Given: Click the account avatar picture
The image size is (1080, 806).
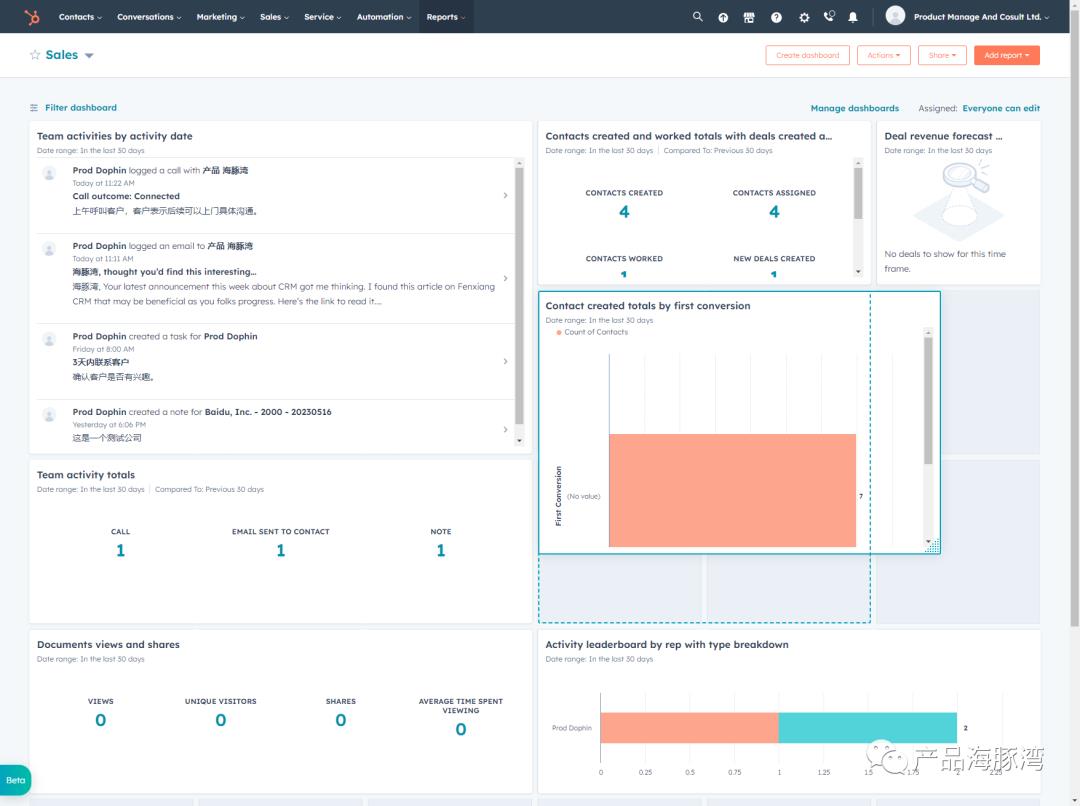Looking at the screenshot, I should pyautogui.click(x=895, y=16).
